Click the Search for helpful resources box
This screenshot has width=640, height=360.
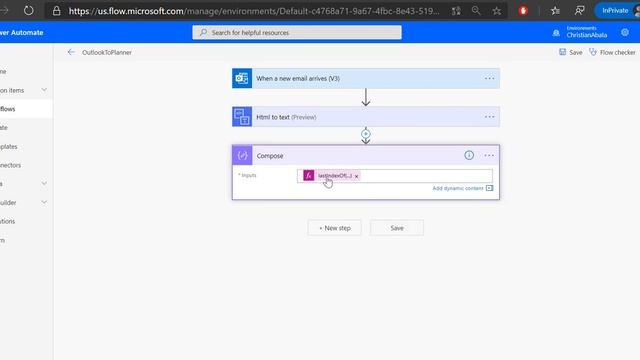point(297,32)
